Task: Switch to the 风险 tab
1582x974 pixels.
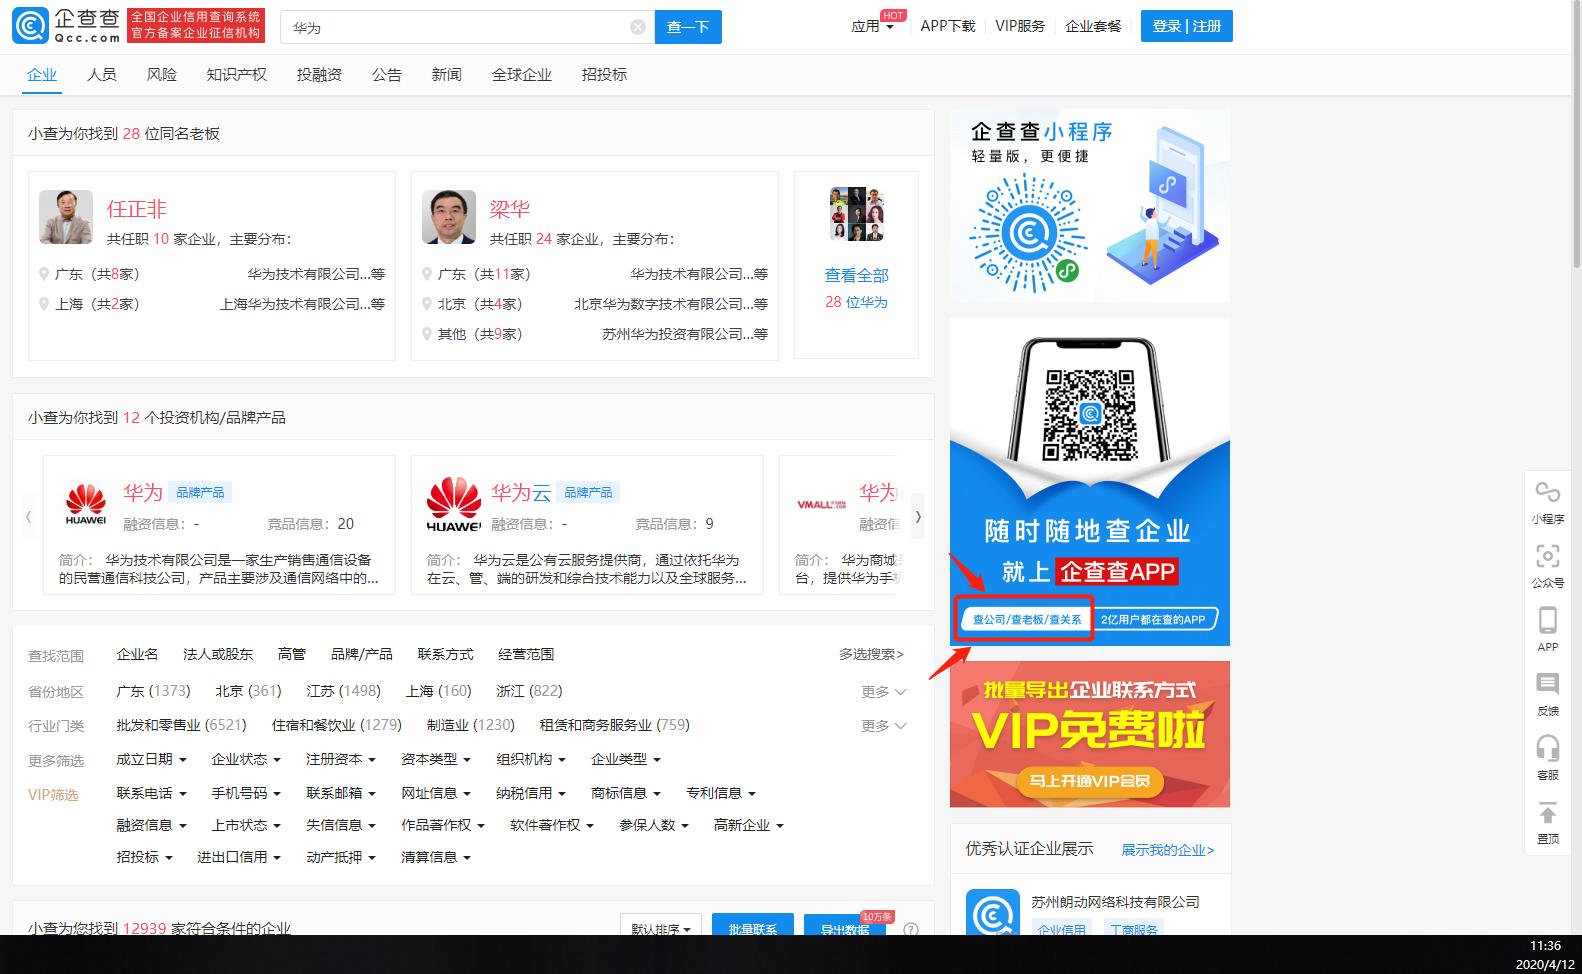Action: (162, 74)
